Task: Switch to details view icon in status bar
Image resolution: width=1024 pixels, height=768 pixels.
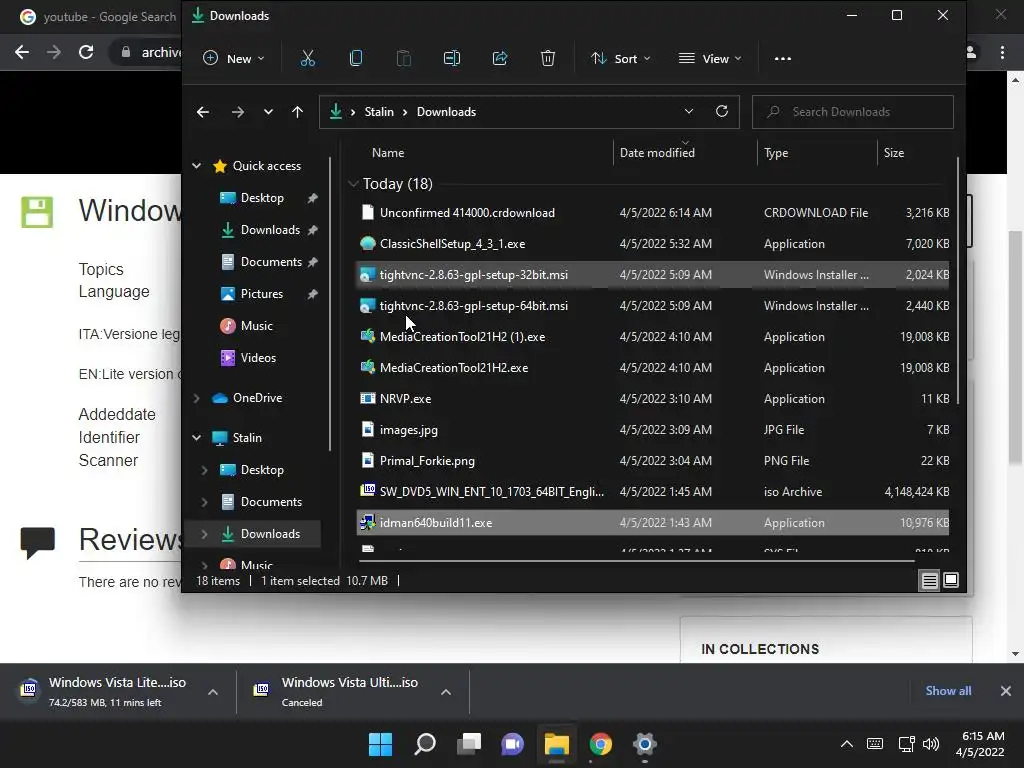Action: coord(929,580)
